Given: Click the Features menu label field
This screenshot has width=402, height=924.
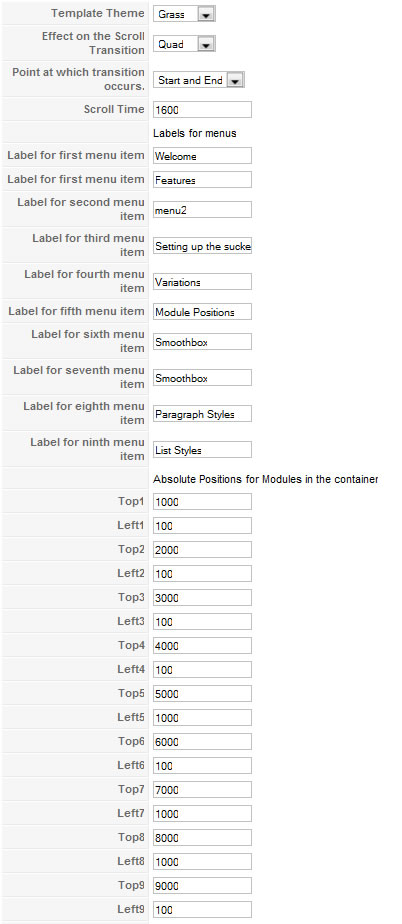Looking at the screenshot, I should click(x=202, y=180).
